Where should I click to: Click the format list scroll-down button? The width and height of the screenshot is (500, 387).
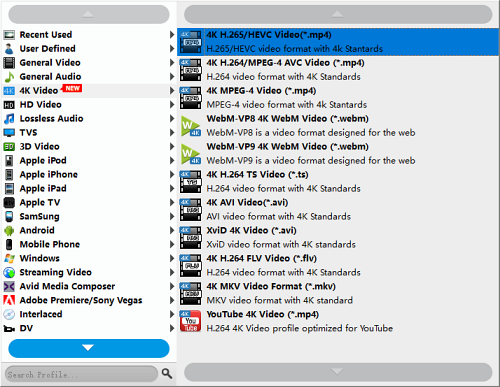[x=338, y=372]
